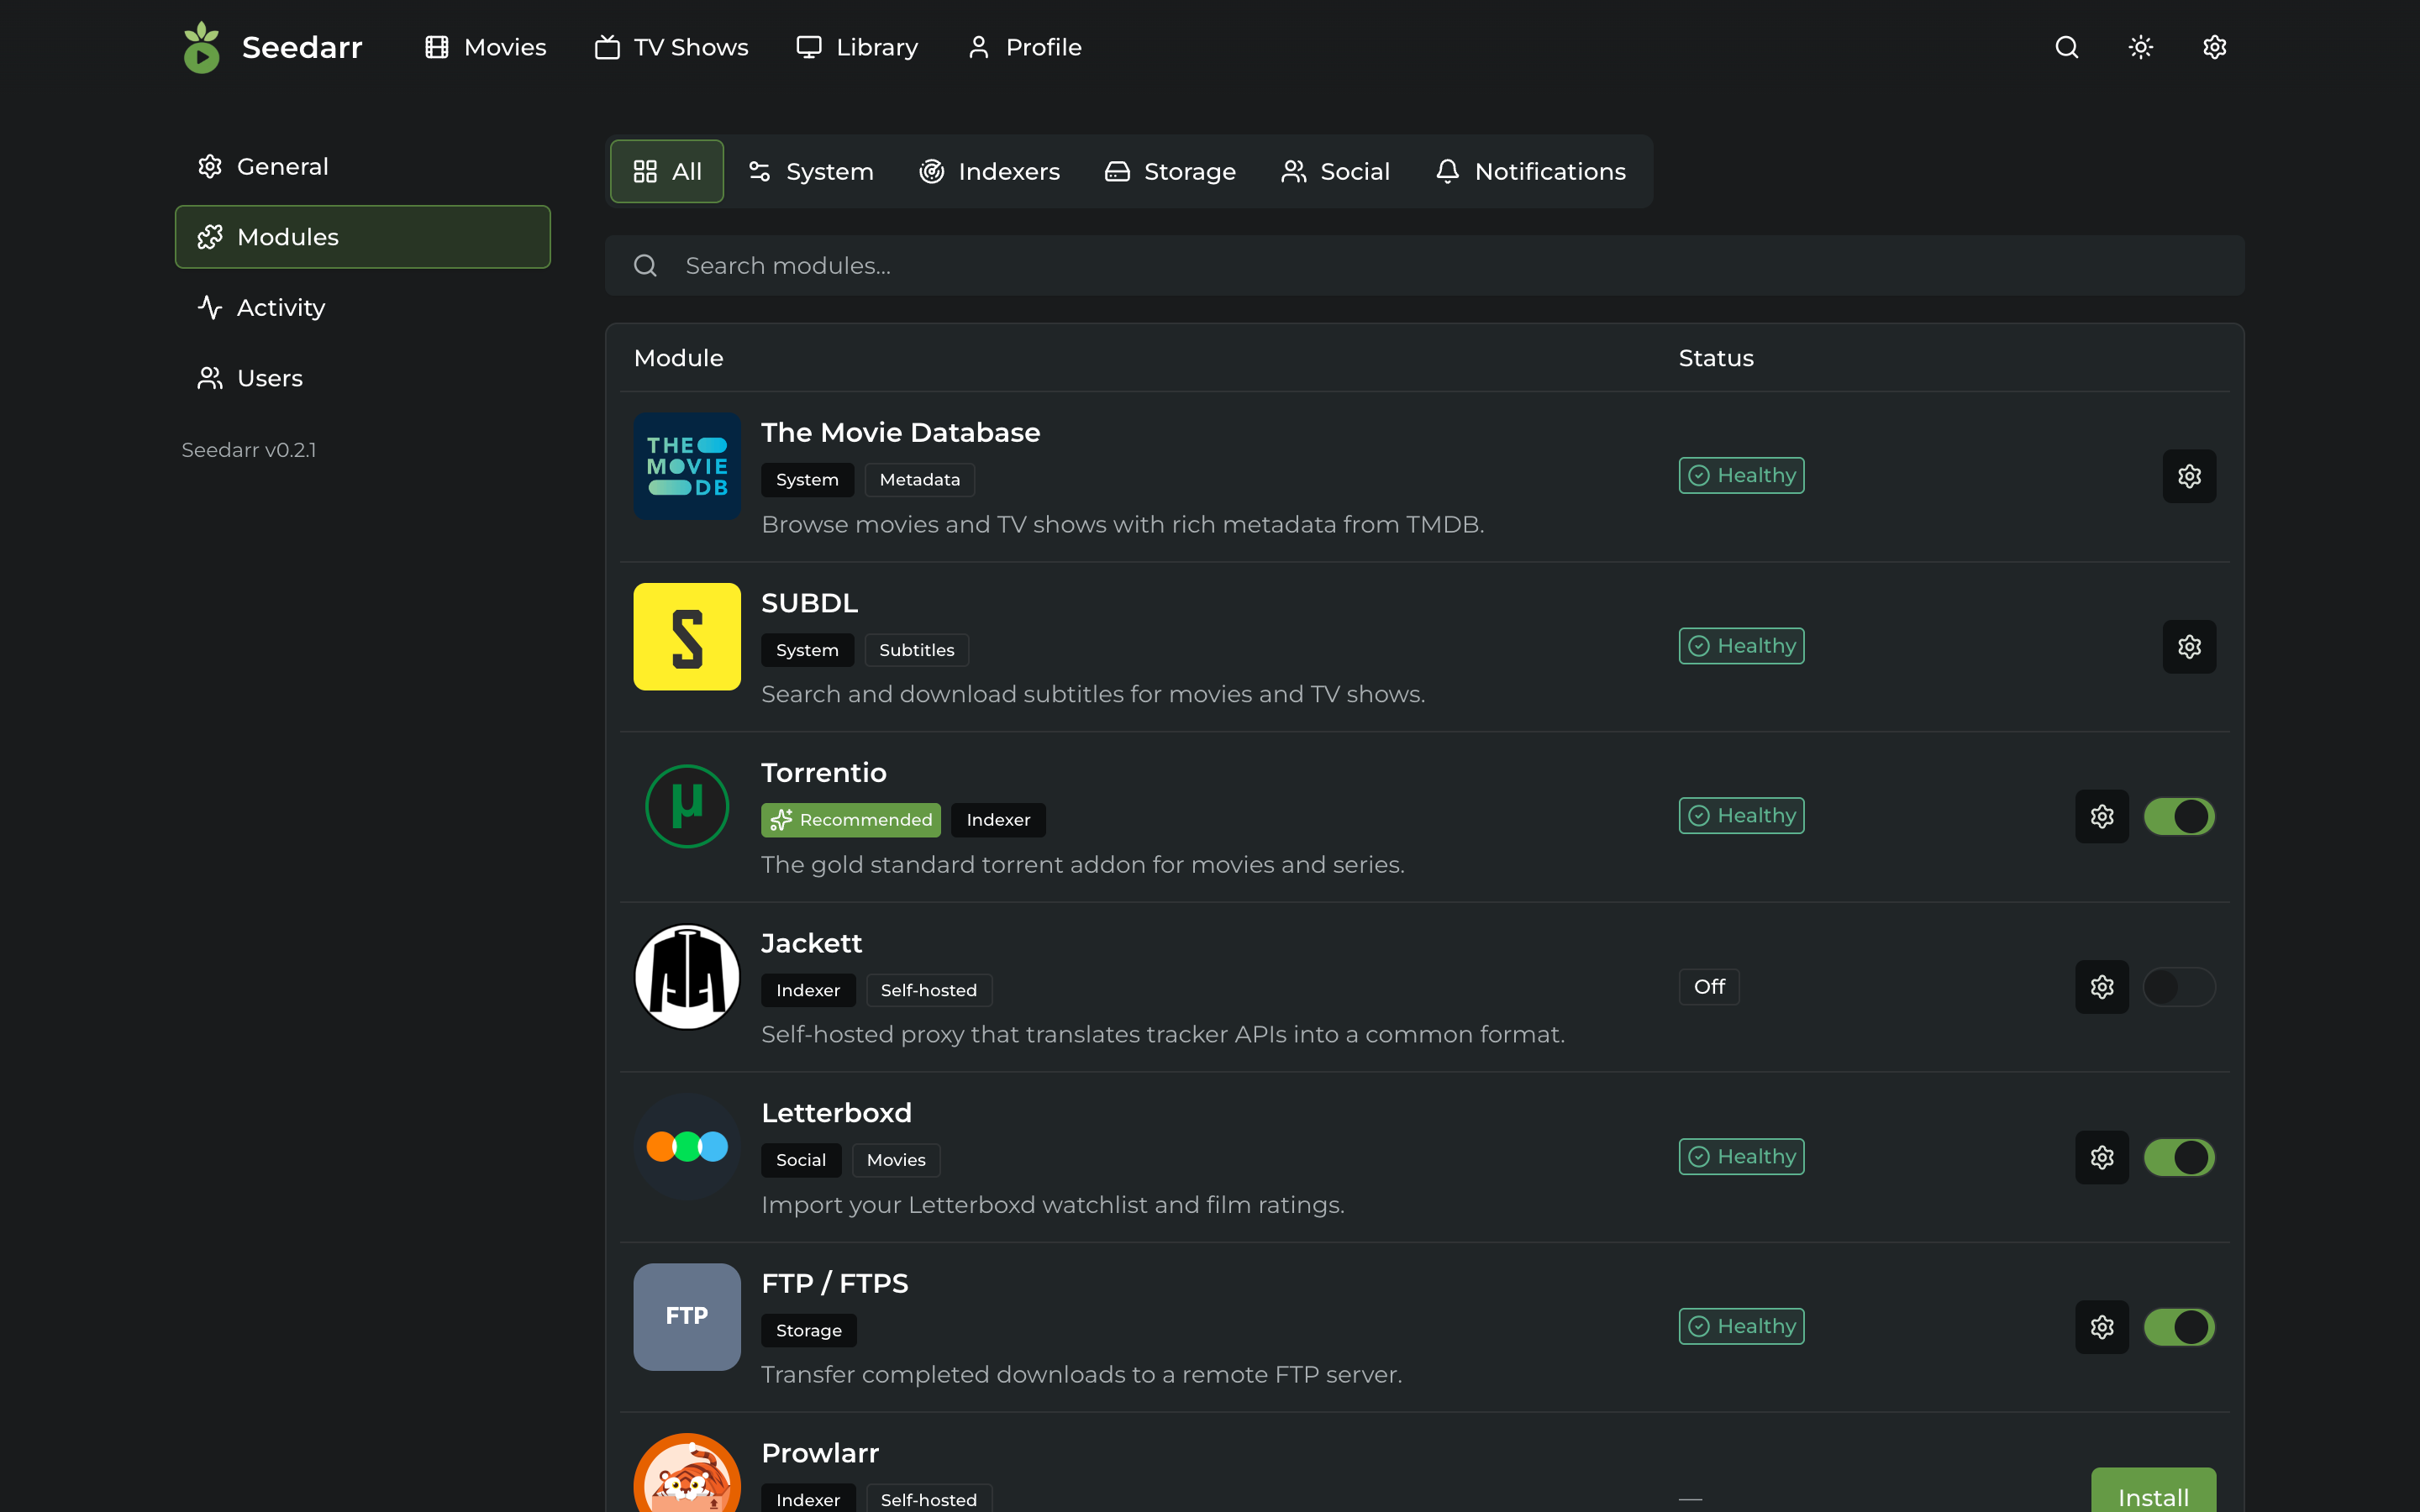The height and width of the screenshot is (1512, 2420).
Task: Click the Prowlarr module title
Action: 820,1453
